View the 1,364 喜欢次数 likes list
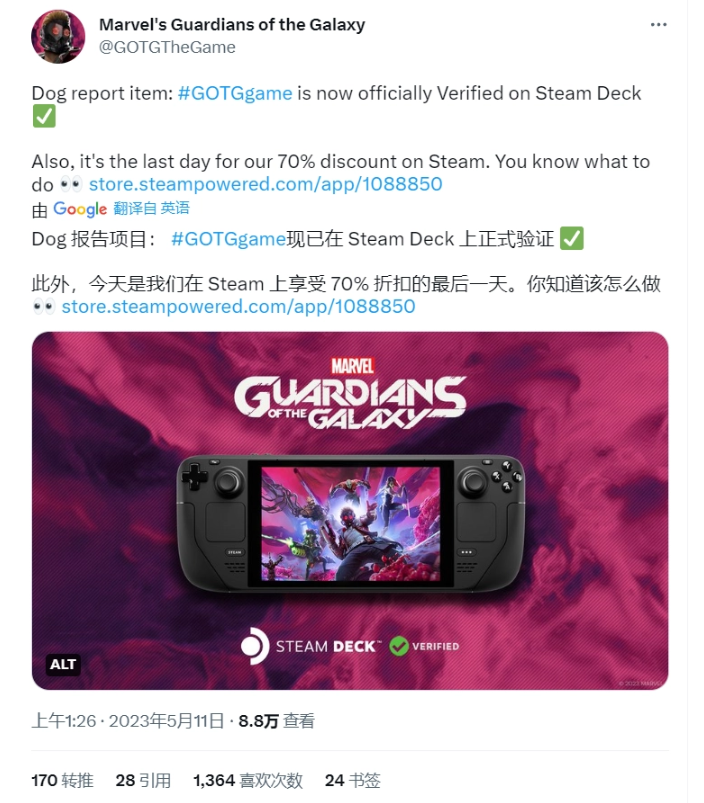This screenshot has height=803, width=704. pos(248,780)
